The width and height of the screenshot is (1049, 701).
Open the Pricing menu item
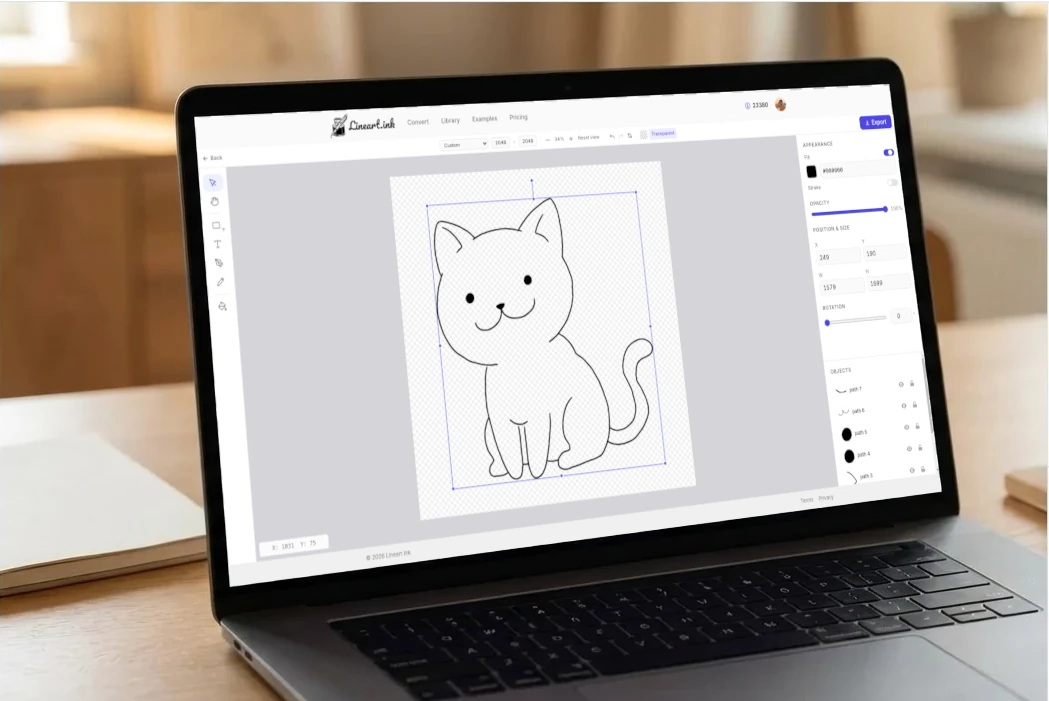[518, 117]
